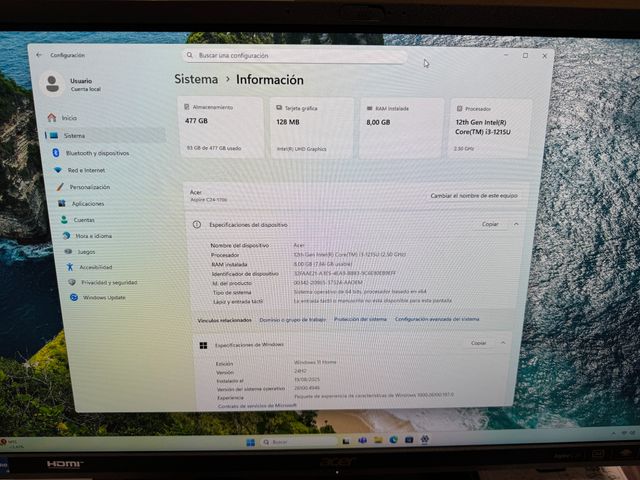Click the Privacidad y seguridad shield icon

coord(72,282)
